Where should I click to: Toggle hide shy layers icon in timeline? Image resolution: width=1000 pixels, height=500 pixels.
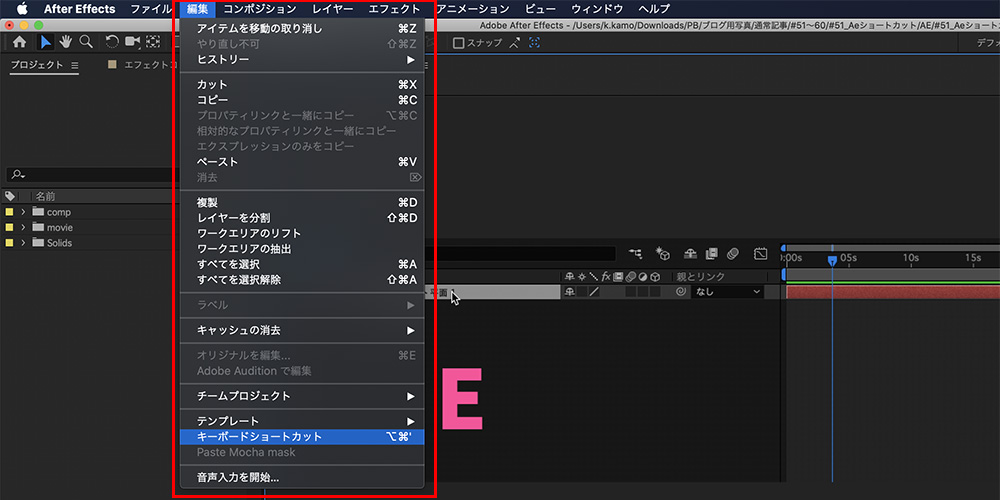click(x=690, y=254)
